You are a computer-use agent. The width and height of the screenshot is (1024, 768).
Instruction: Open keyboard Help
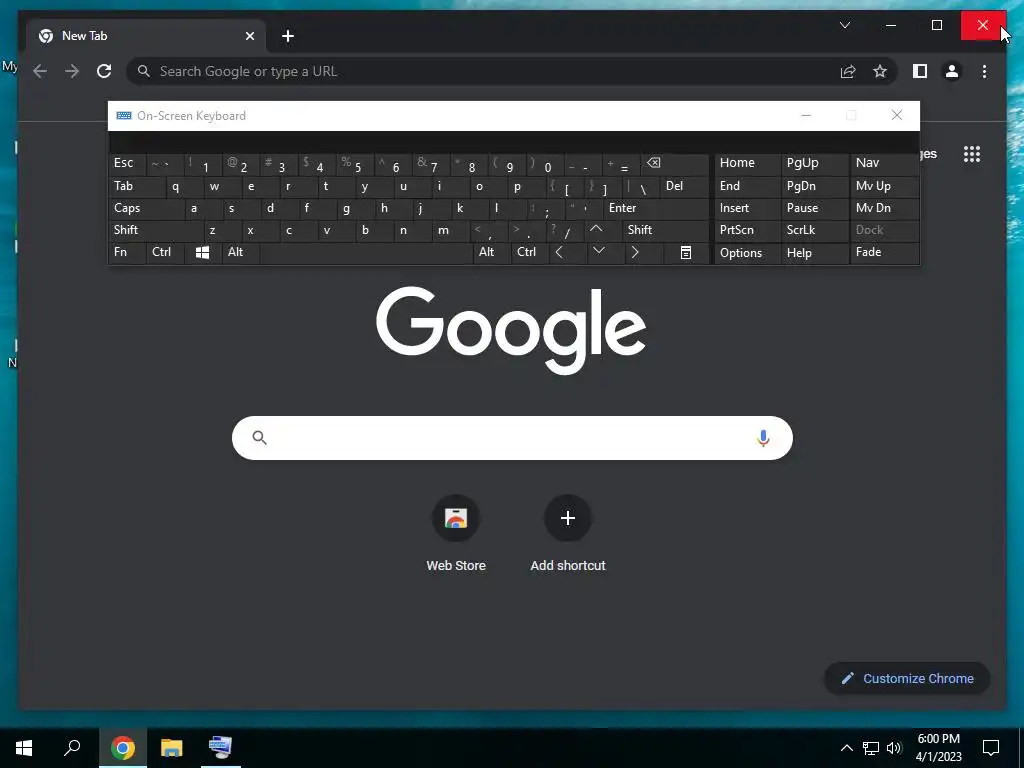point(815,253)
